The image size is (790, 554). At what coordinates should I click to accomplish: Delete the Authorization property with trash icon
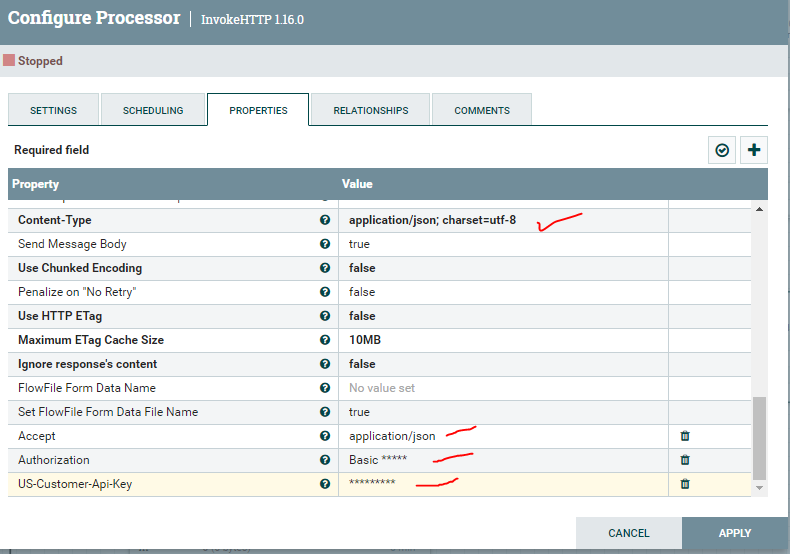point(685,460)
